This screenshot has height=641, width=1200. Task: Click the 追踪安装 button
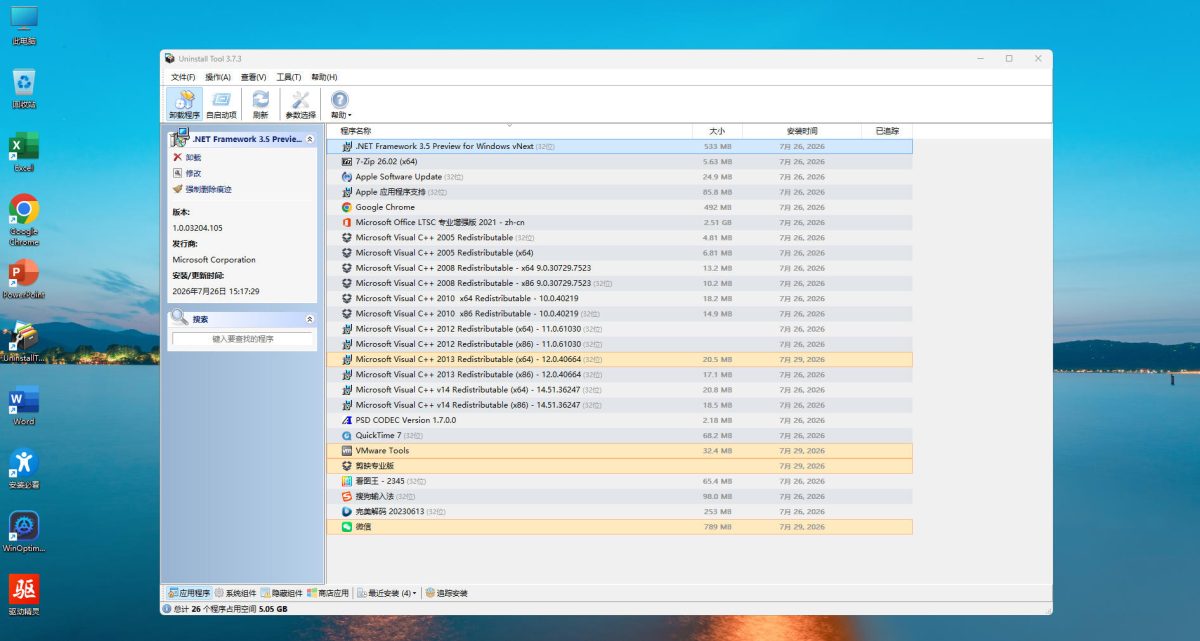tap(446, 593)
